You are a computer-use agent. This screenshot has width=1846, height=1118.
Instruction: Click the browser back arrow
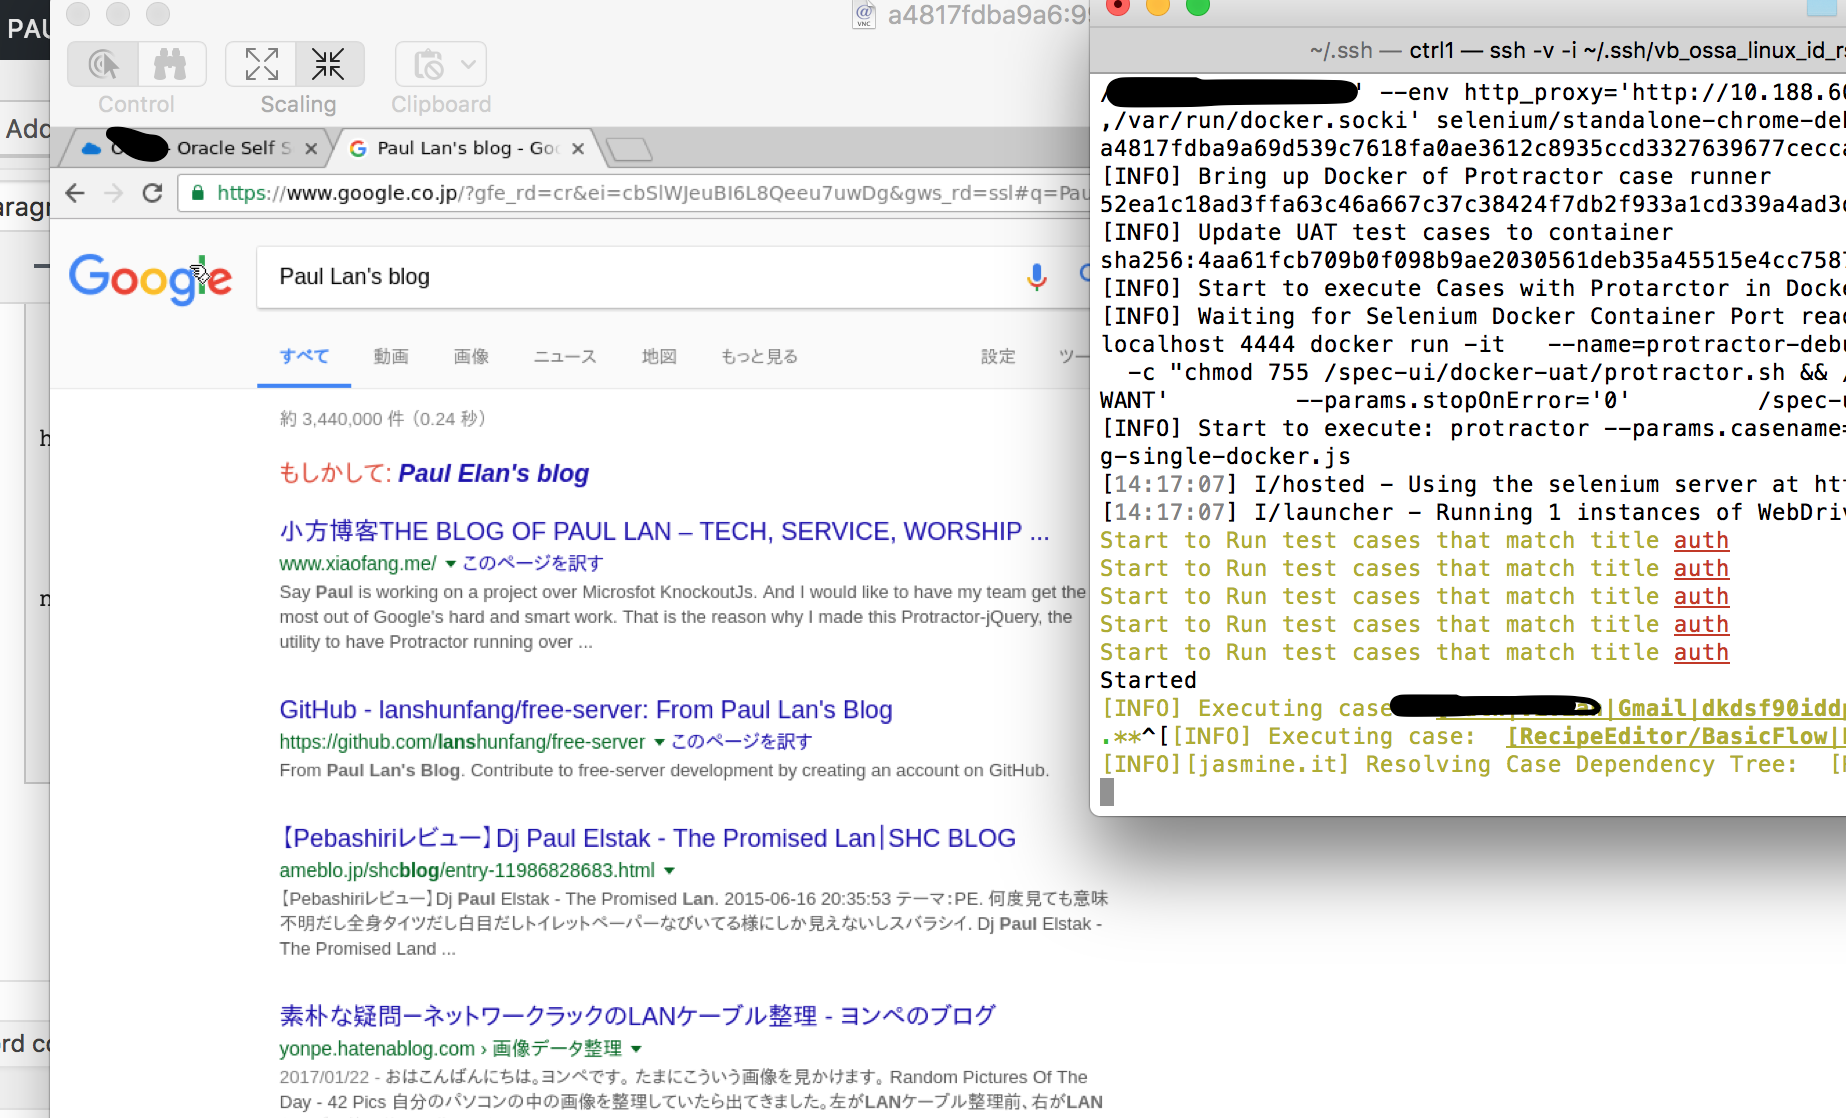(x=75, y=193)
